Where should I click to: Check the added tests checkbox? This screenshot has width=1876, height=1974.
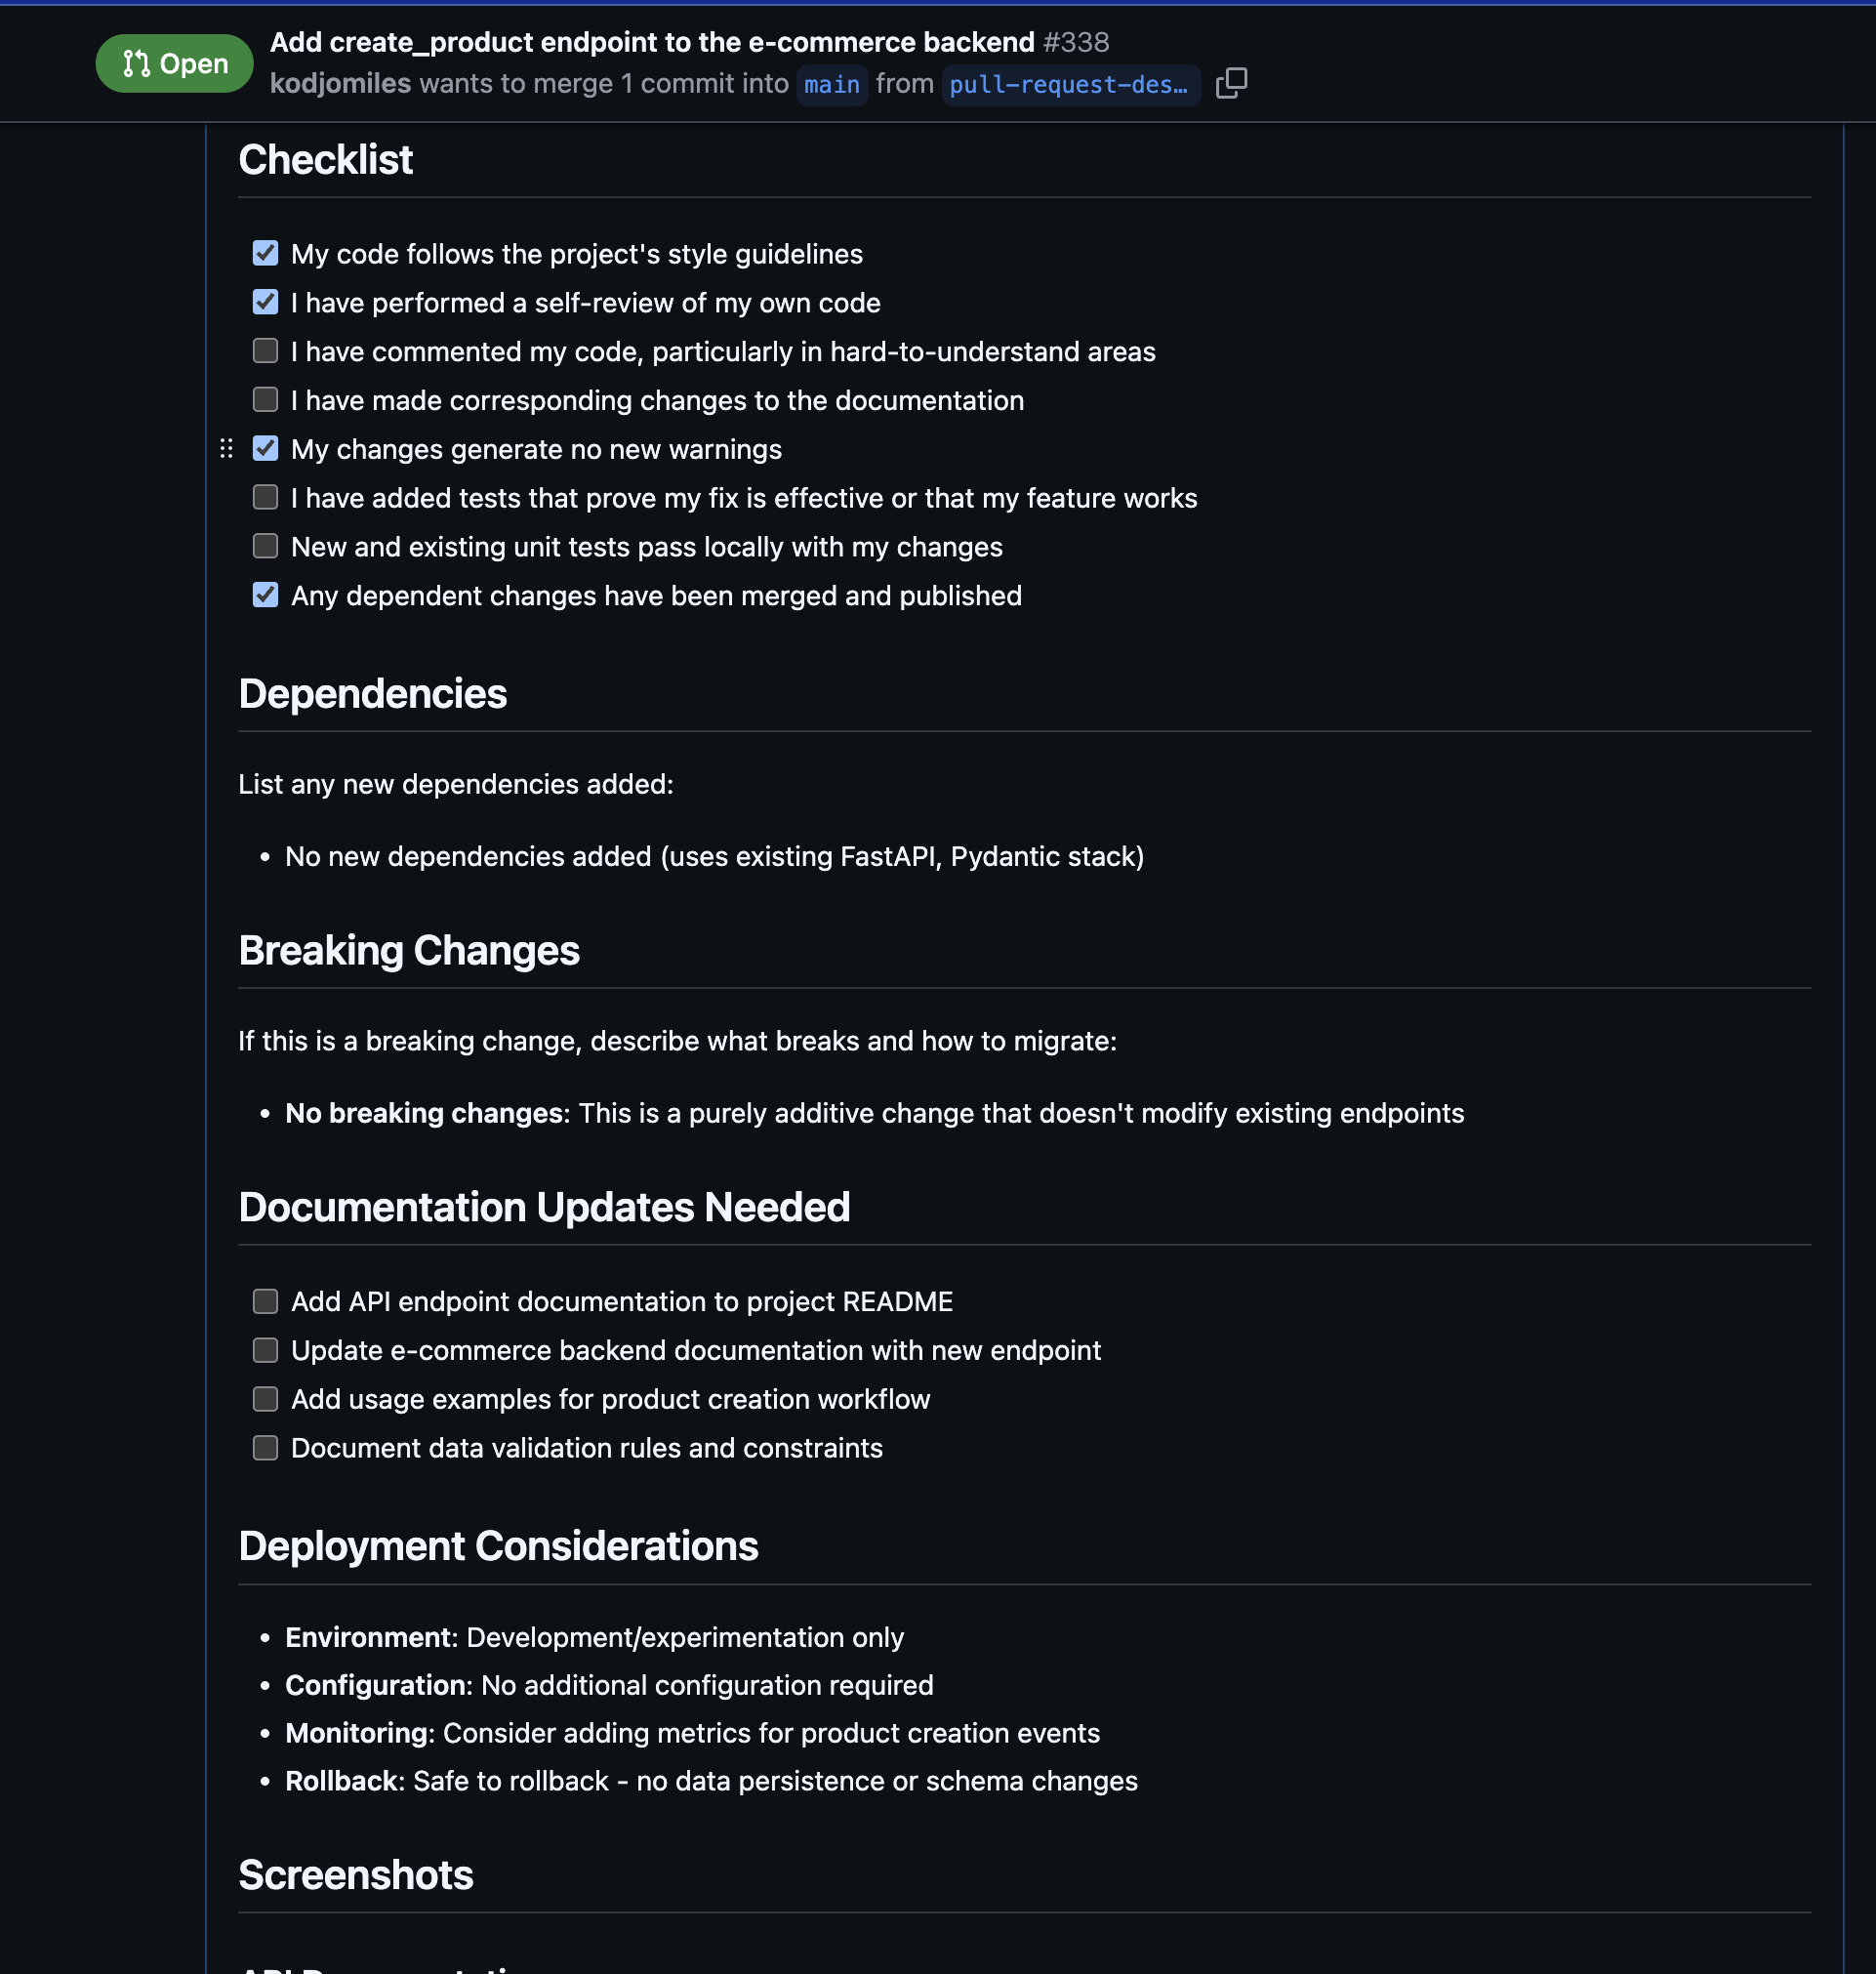(x=265, y=497)
